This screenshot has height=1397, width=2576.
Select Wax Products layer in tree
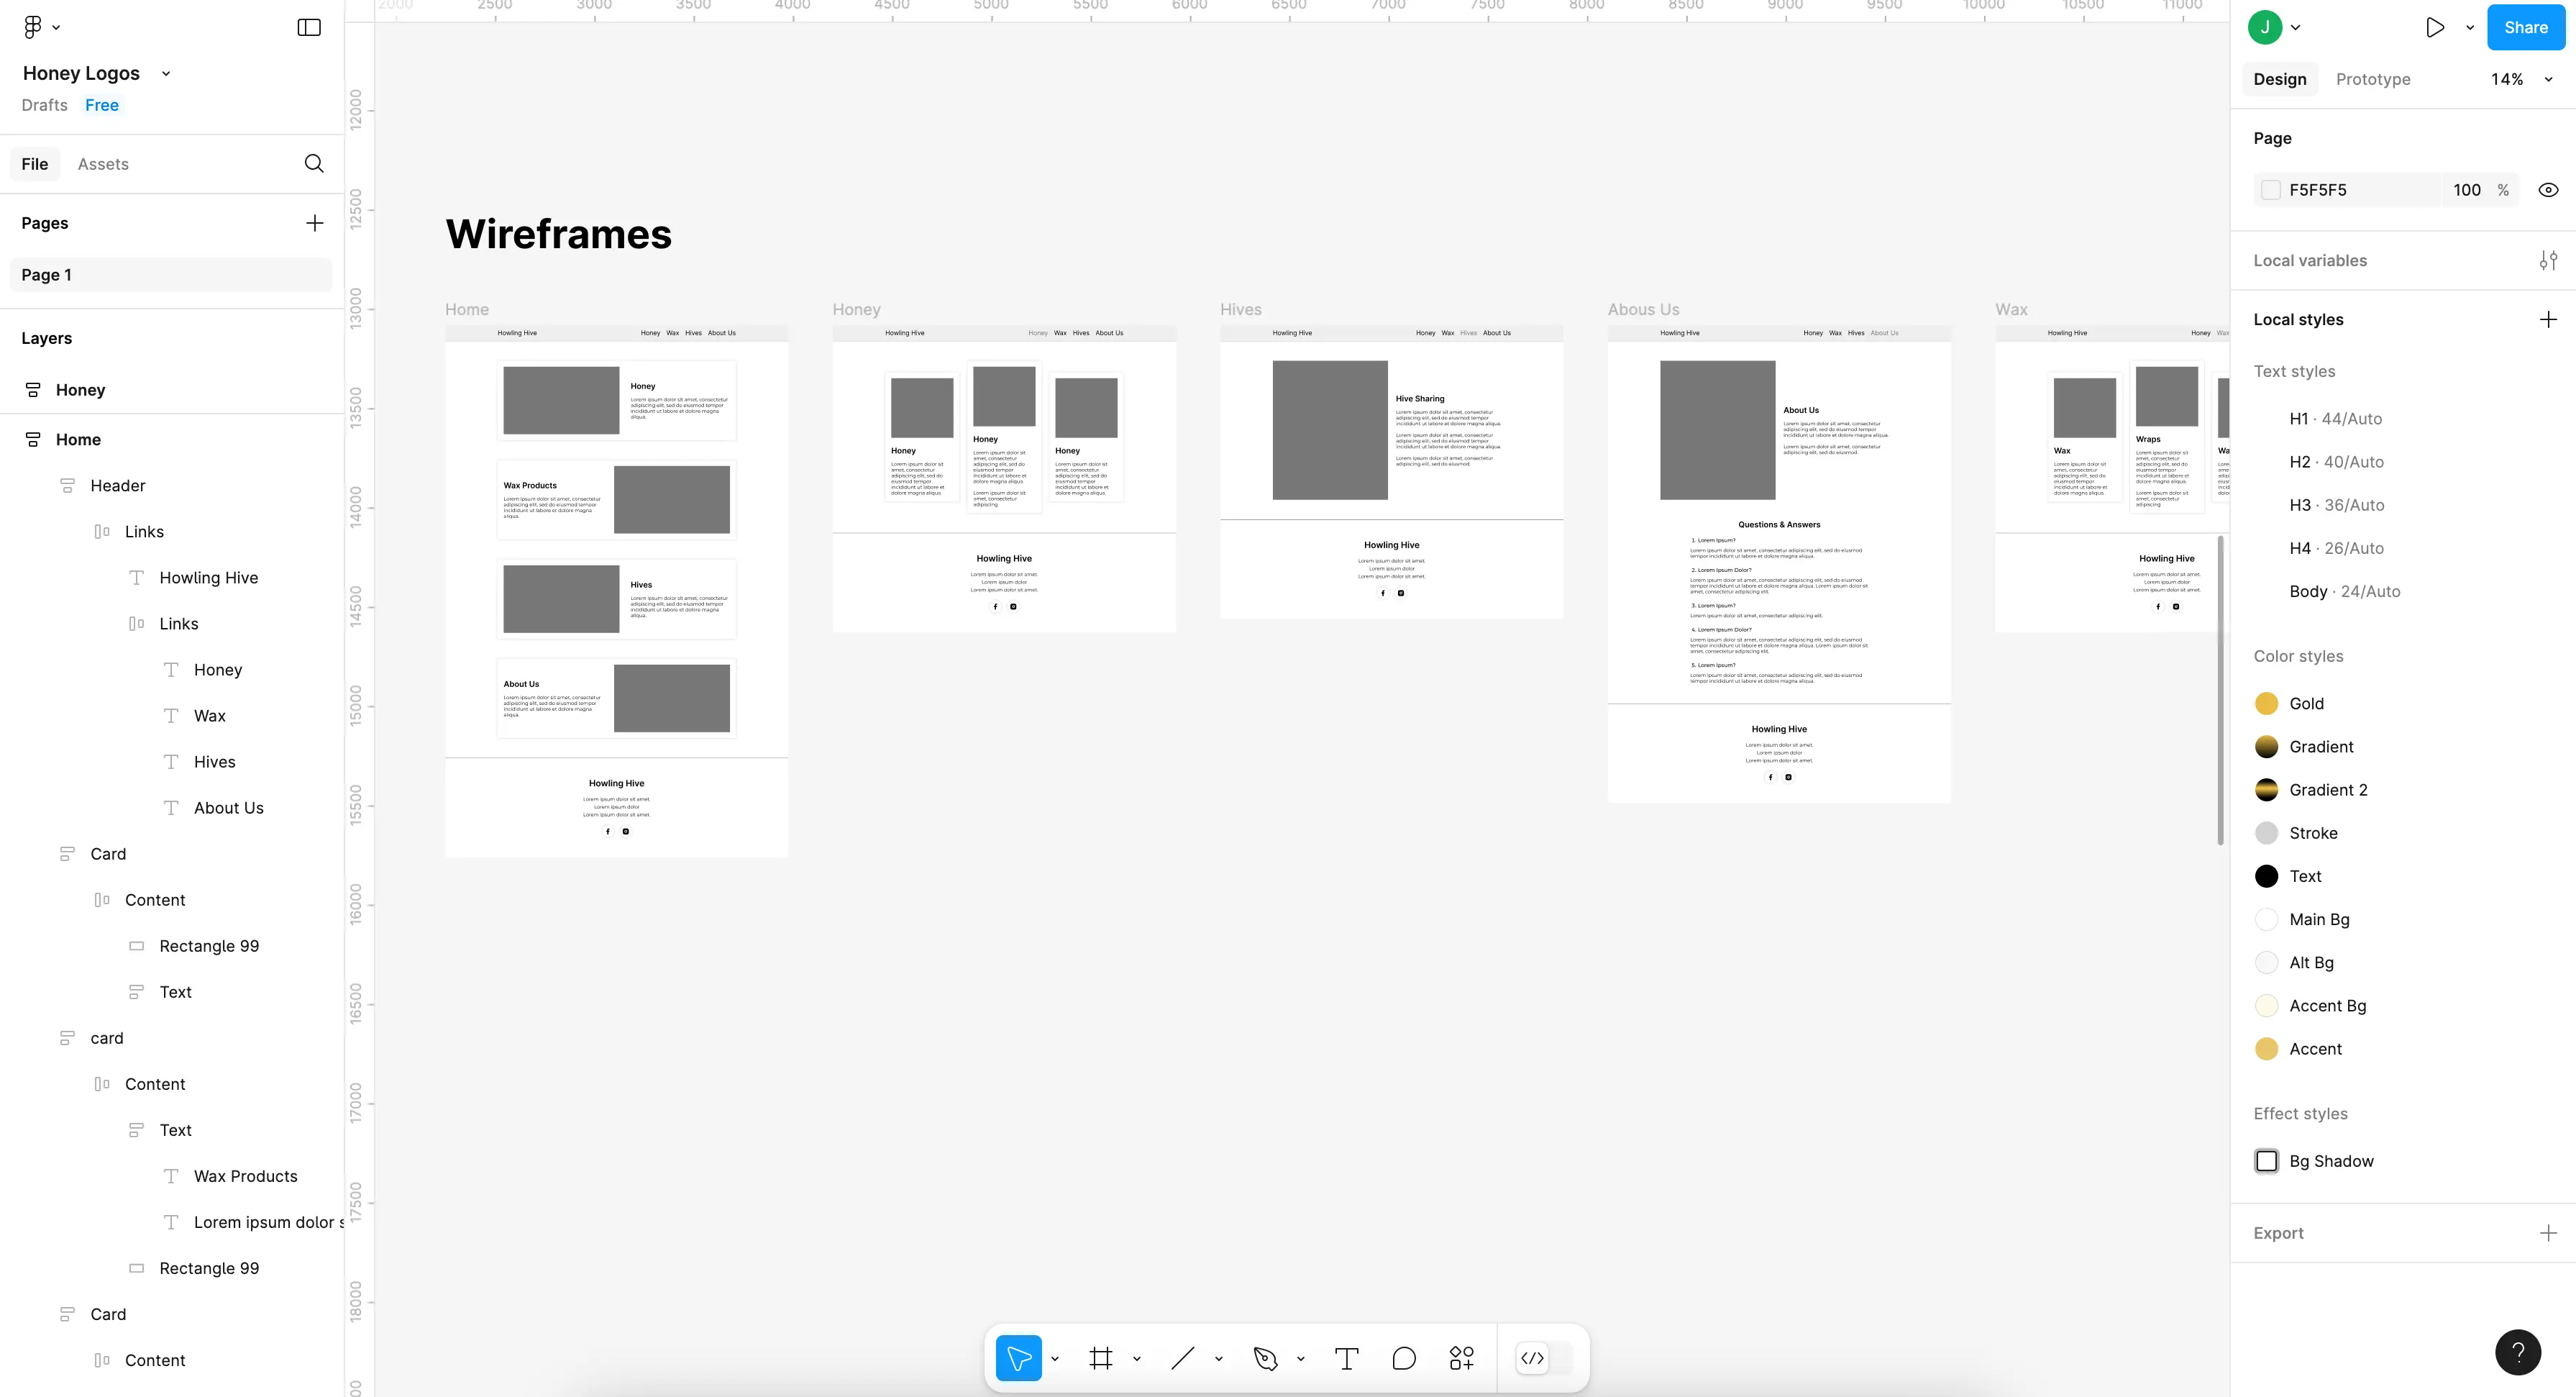(246, 1176)
